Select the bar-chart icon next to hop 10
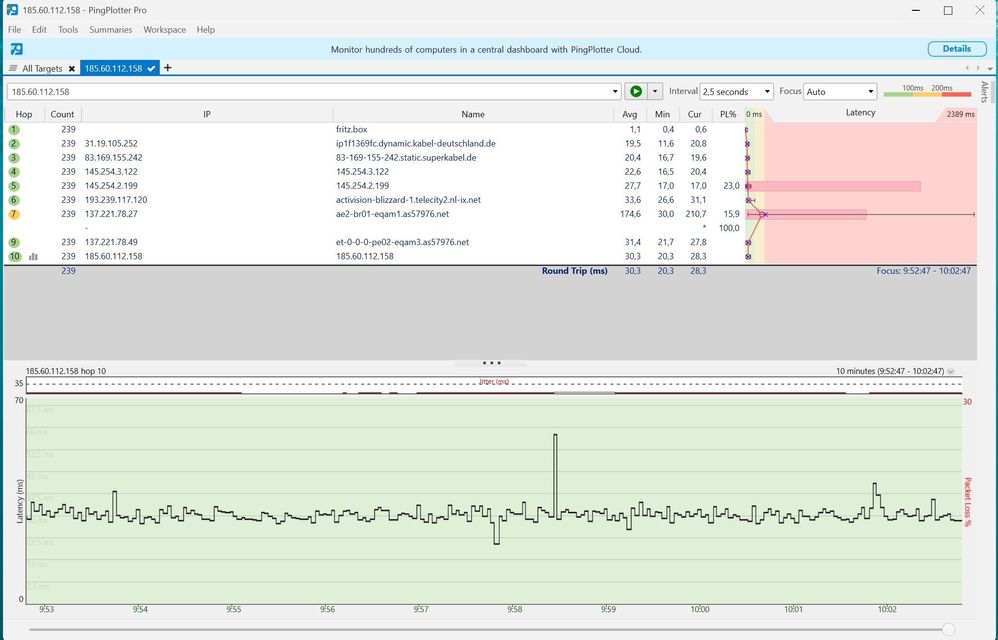 33,256
